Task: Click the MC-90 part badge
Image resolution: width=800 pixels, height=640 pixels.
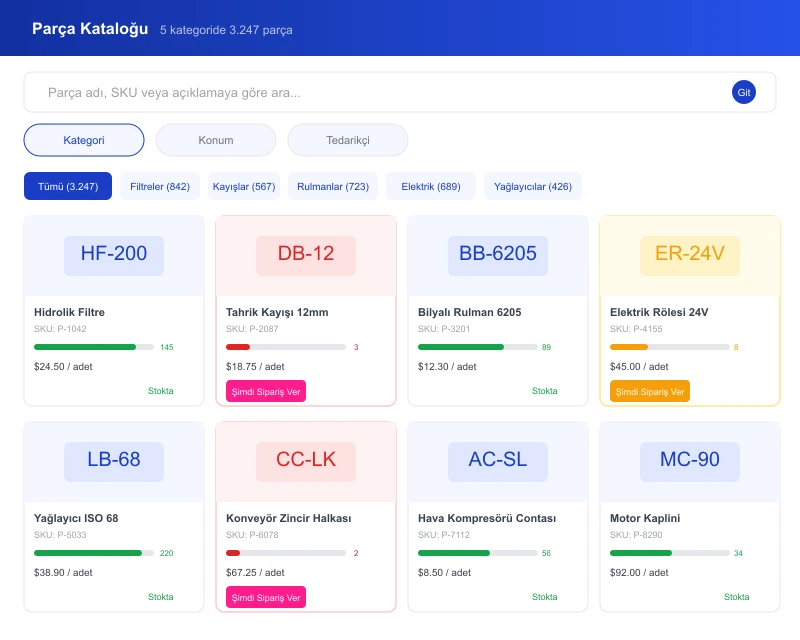Action: pyautogui.click(x=690, y=462)
